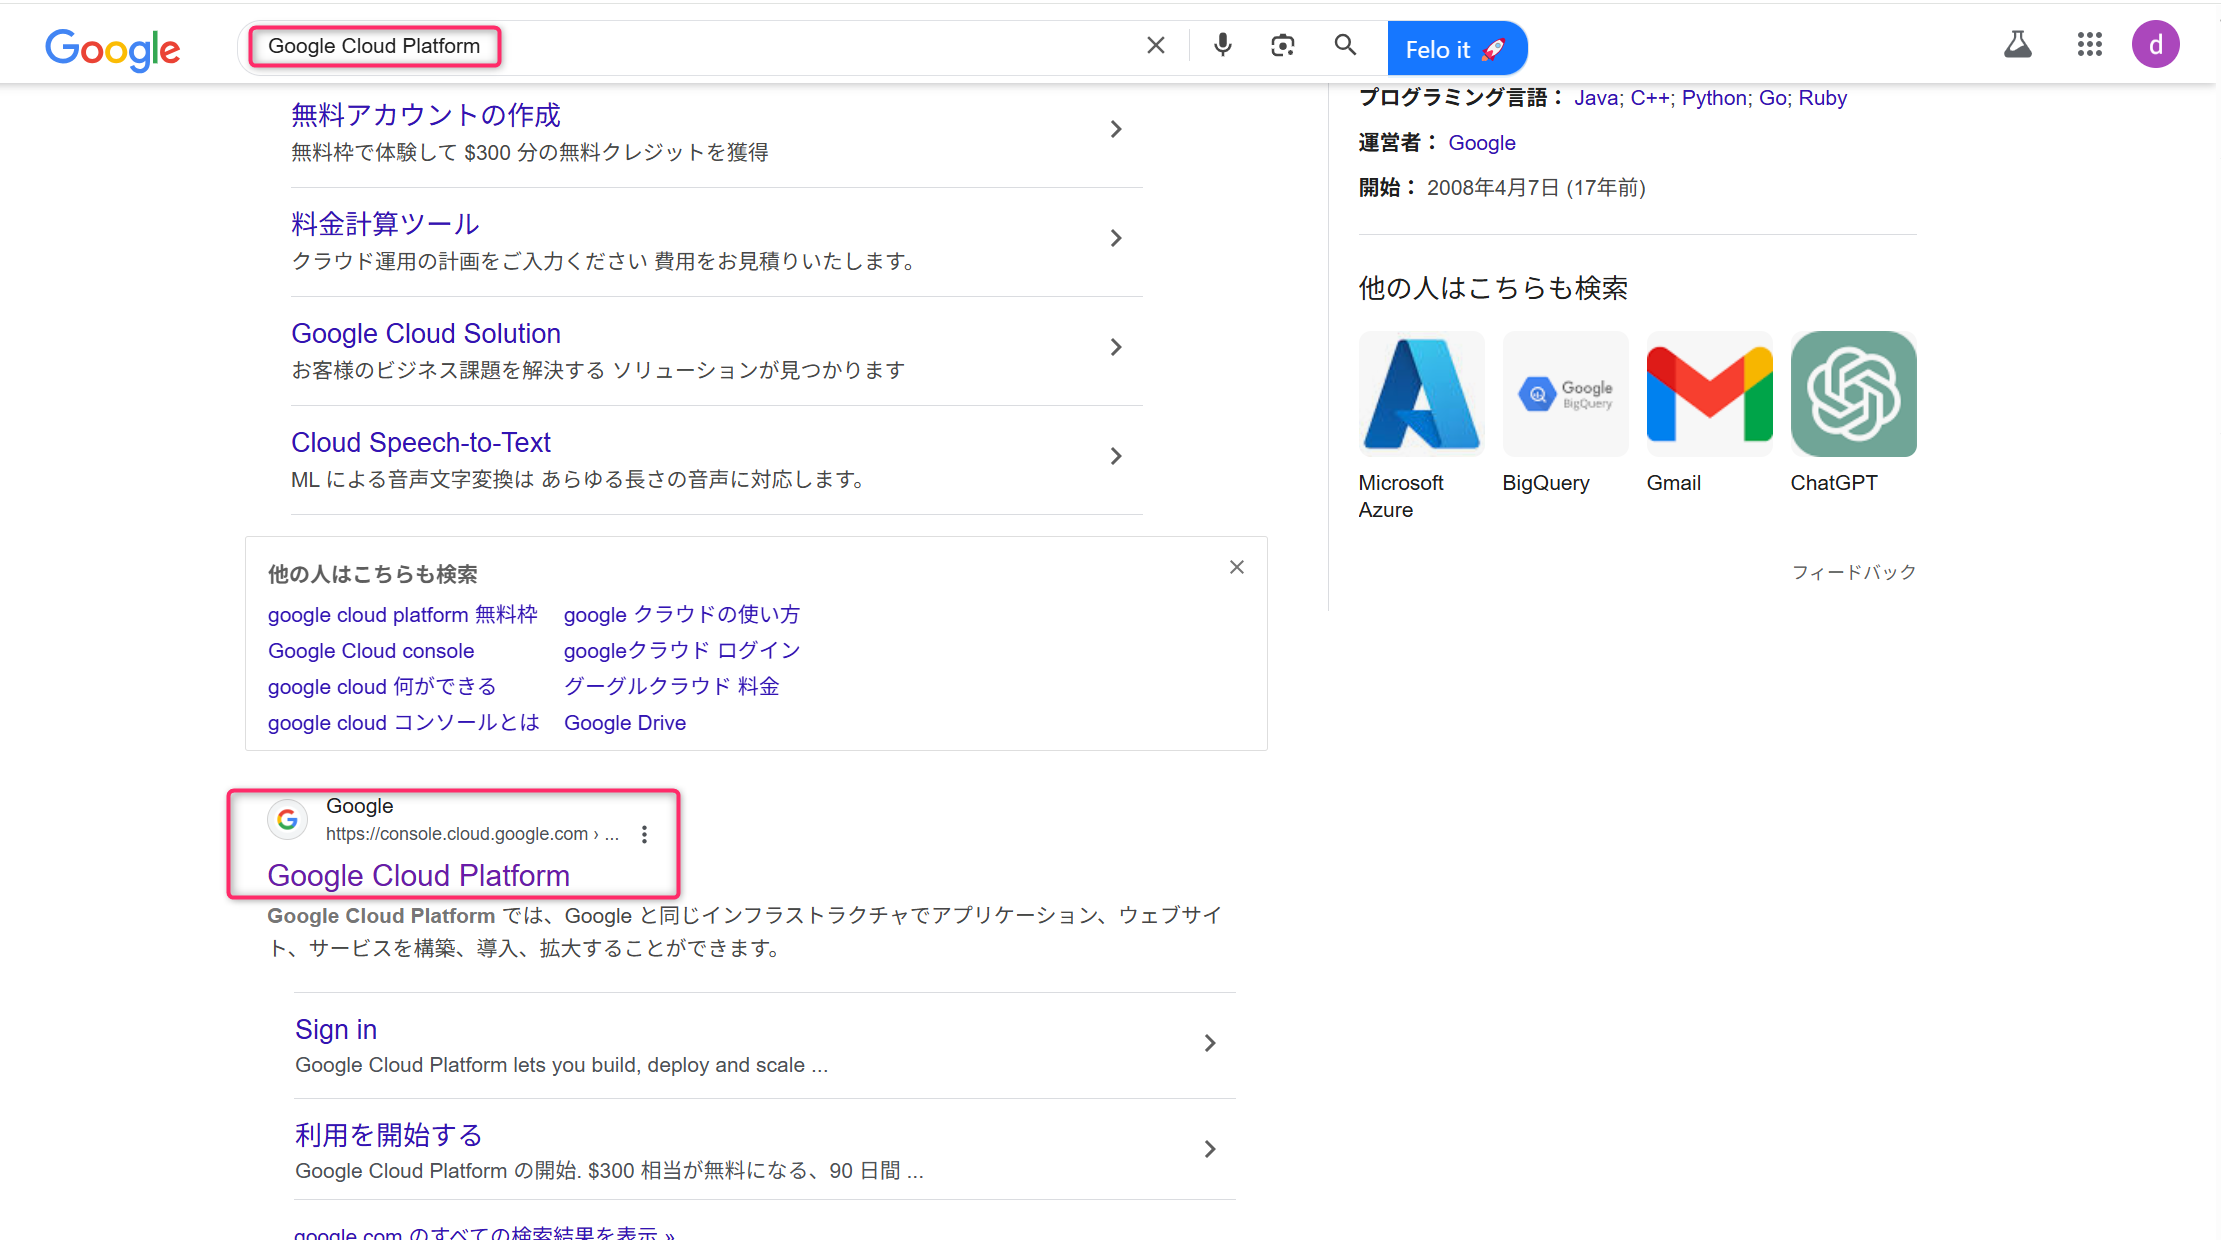This screenshot has width=2221, height=1240.
Task: Click the Google Cloud Platform search field
Action: tap(690, 46)
